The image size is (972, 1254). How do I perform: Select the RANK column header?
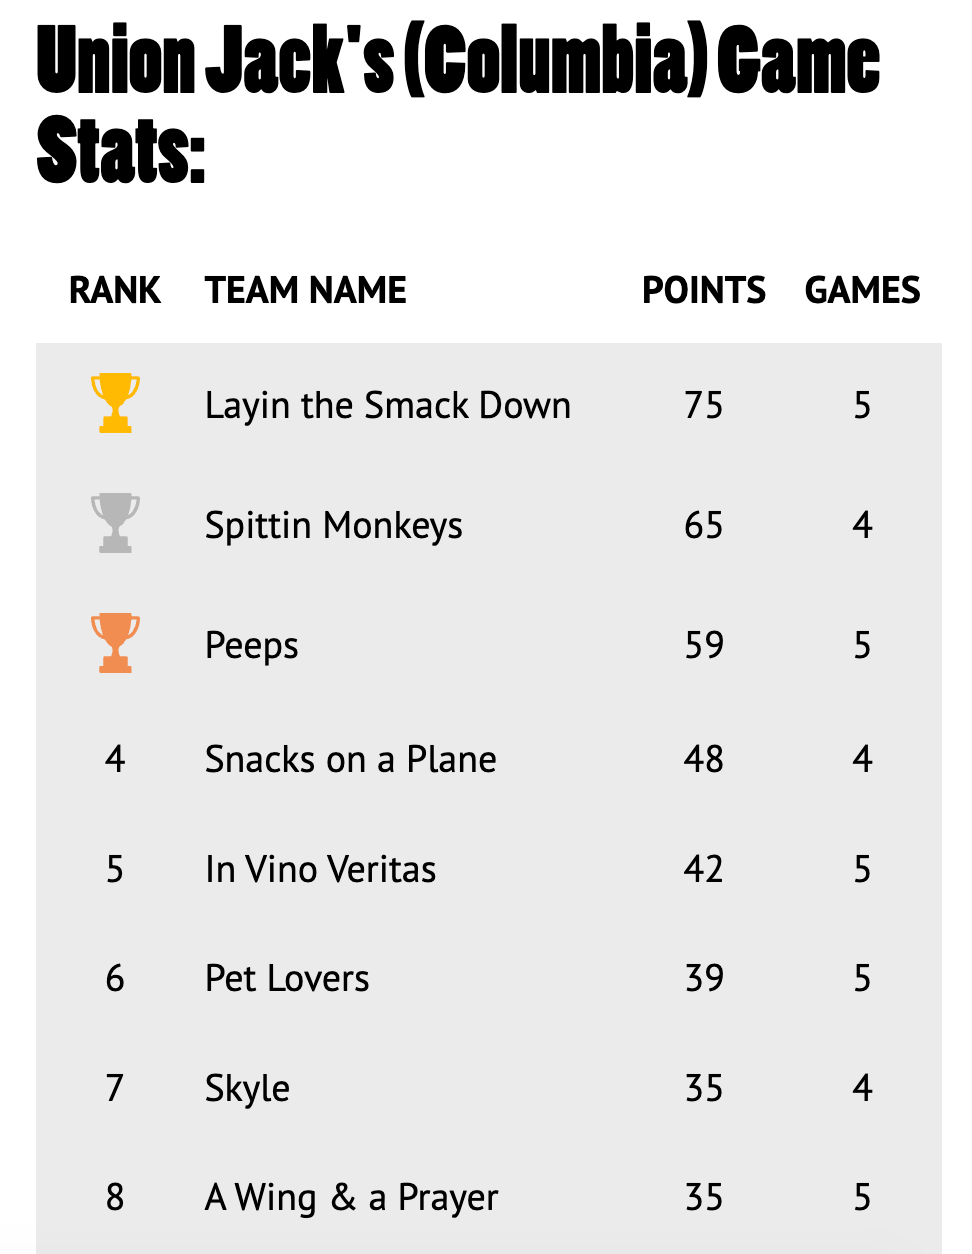pos(115,290)
